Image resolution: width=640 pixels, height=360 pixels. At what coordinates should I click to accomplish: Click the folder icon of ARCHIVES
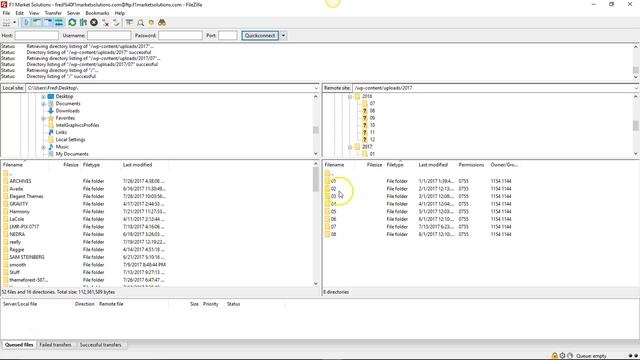click(5, 181)
